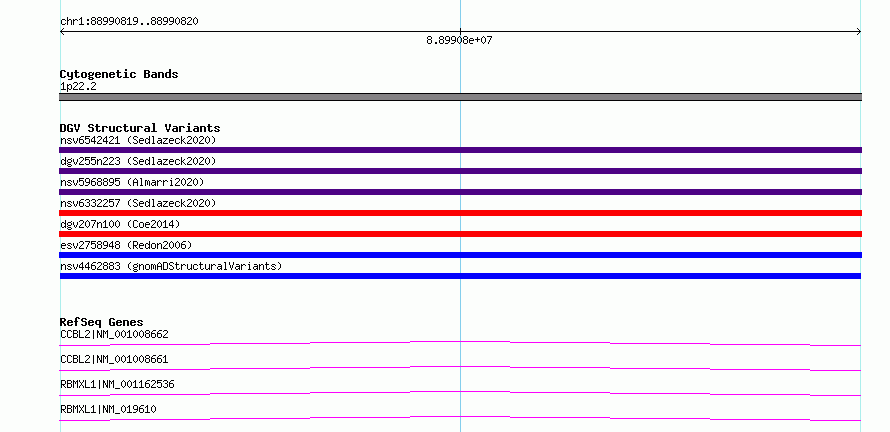Open variant esv2758948 (Redon2006) label

pos(126,245)
